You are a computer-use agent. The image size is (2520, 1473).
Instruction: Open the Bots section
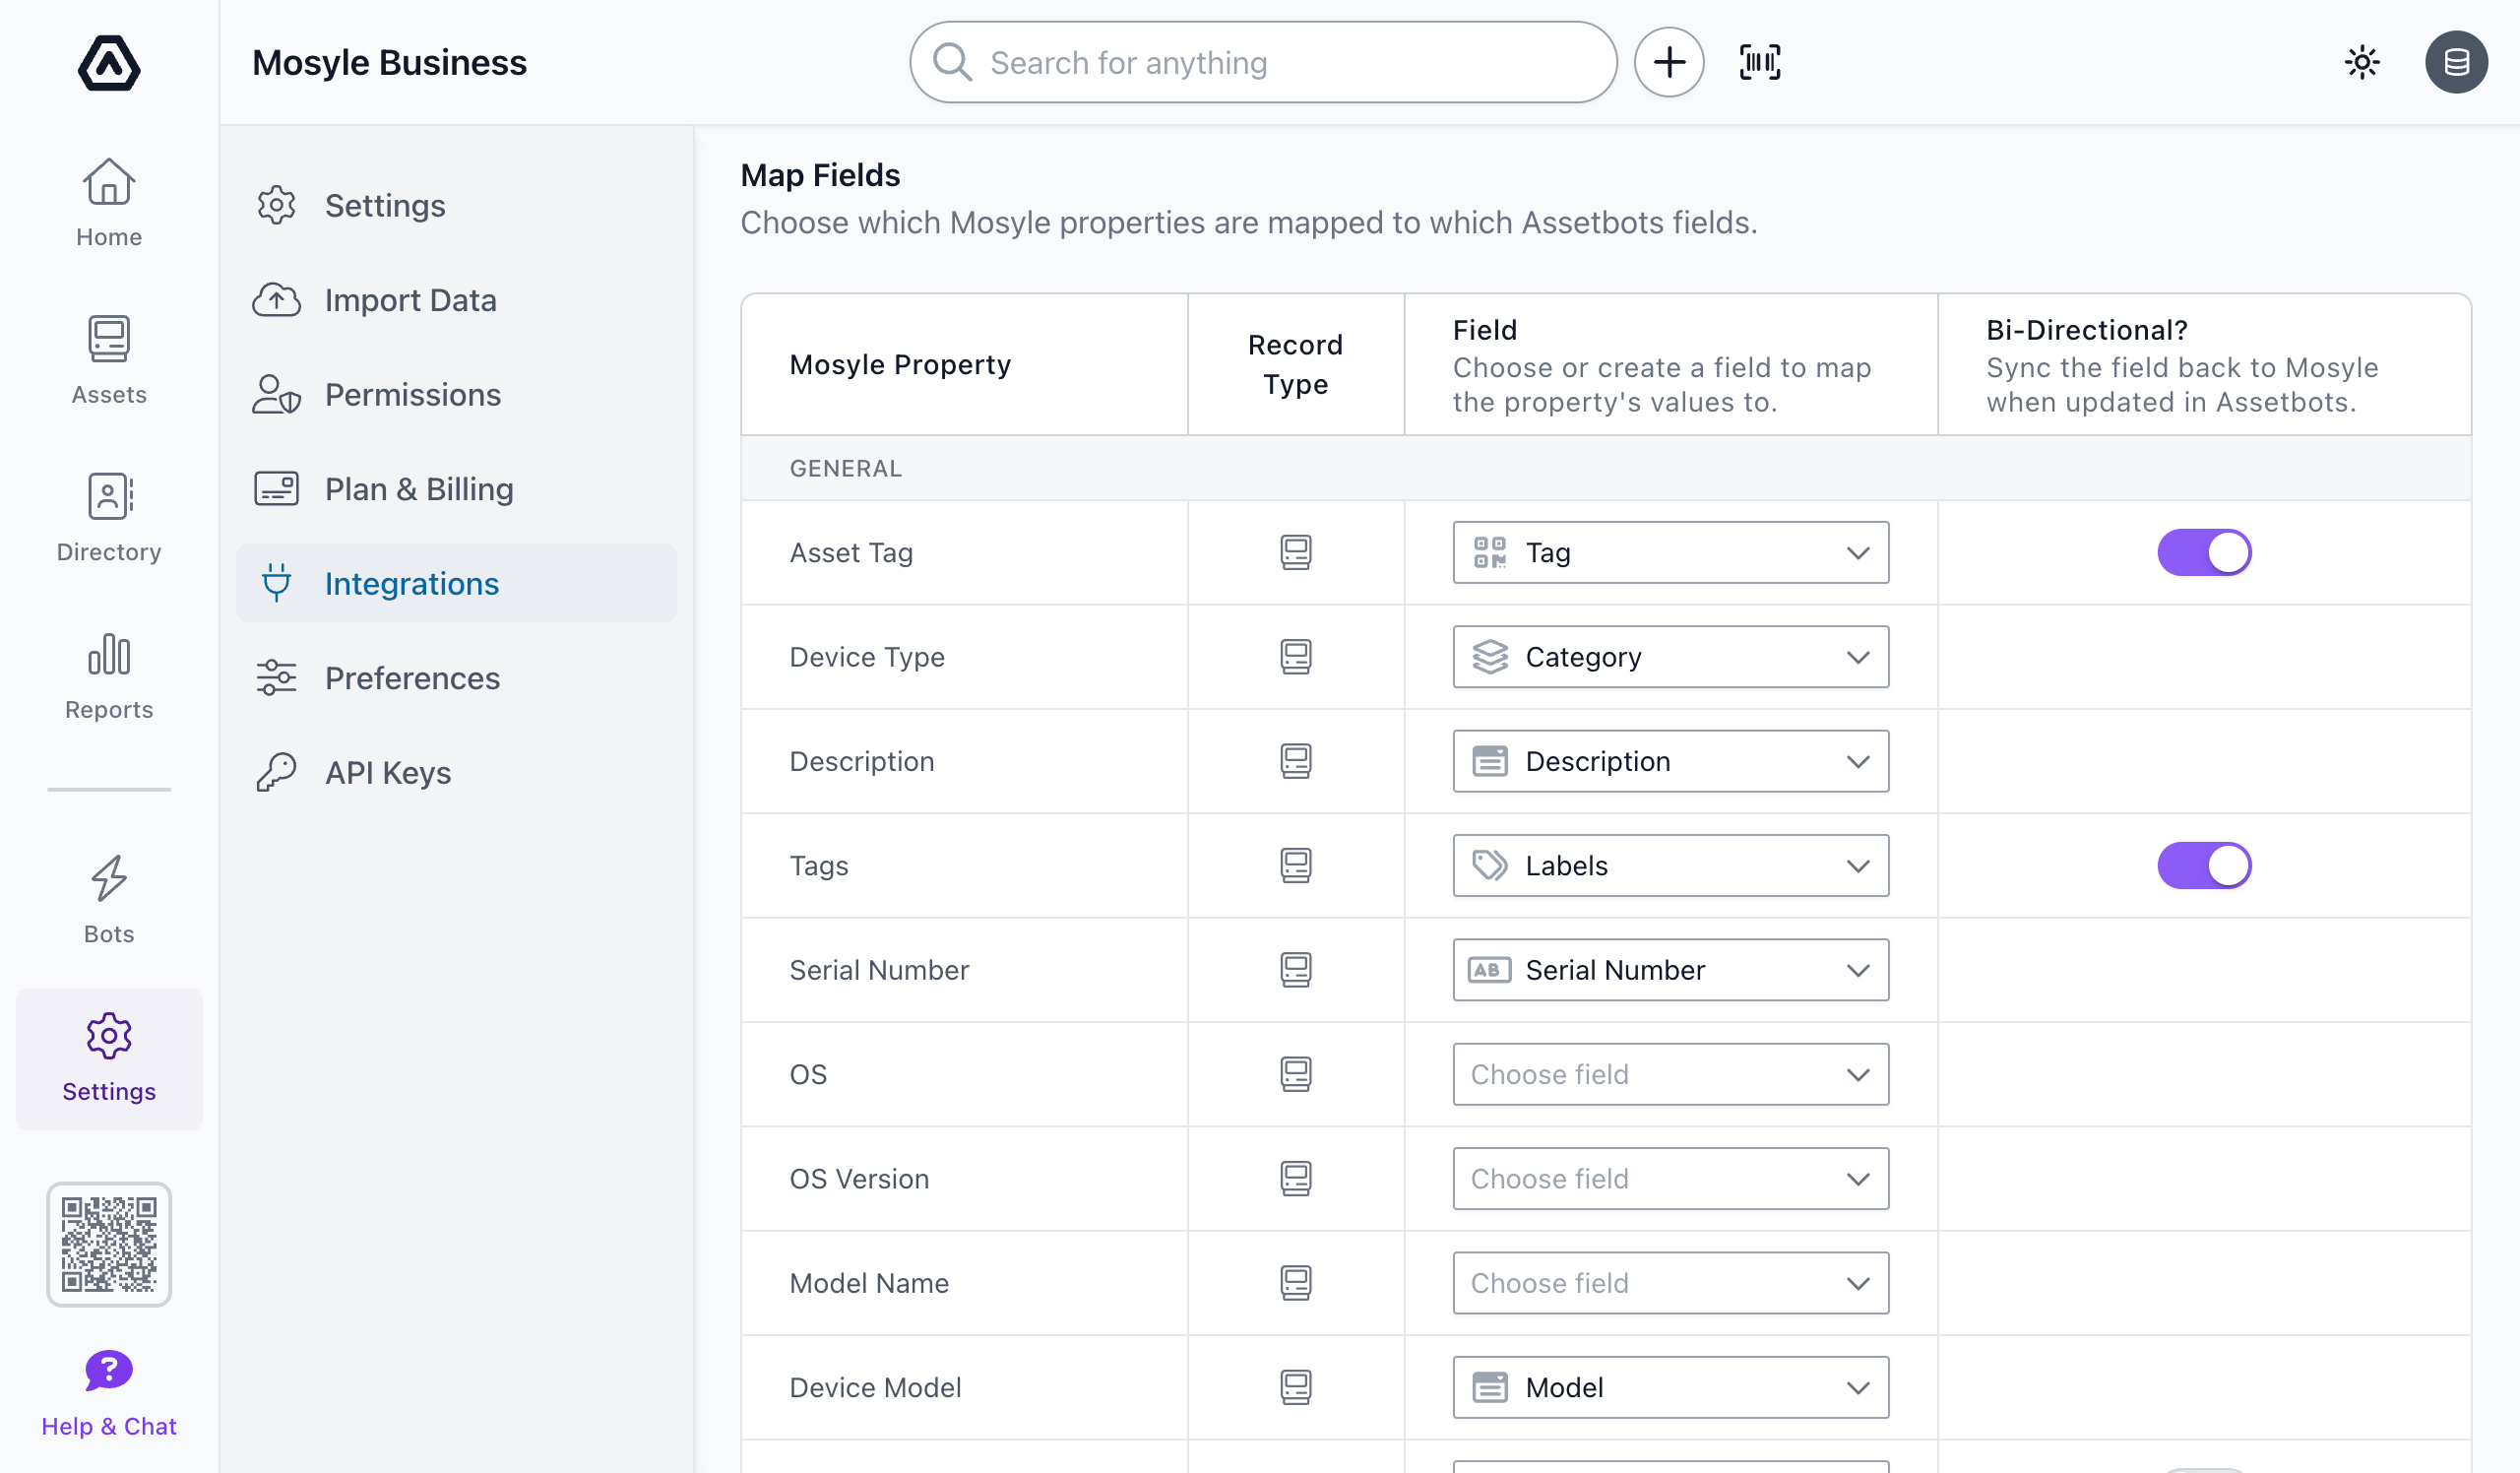(x=109, y=899)
